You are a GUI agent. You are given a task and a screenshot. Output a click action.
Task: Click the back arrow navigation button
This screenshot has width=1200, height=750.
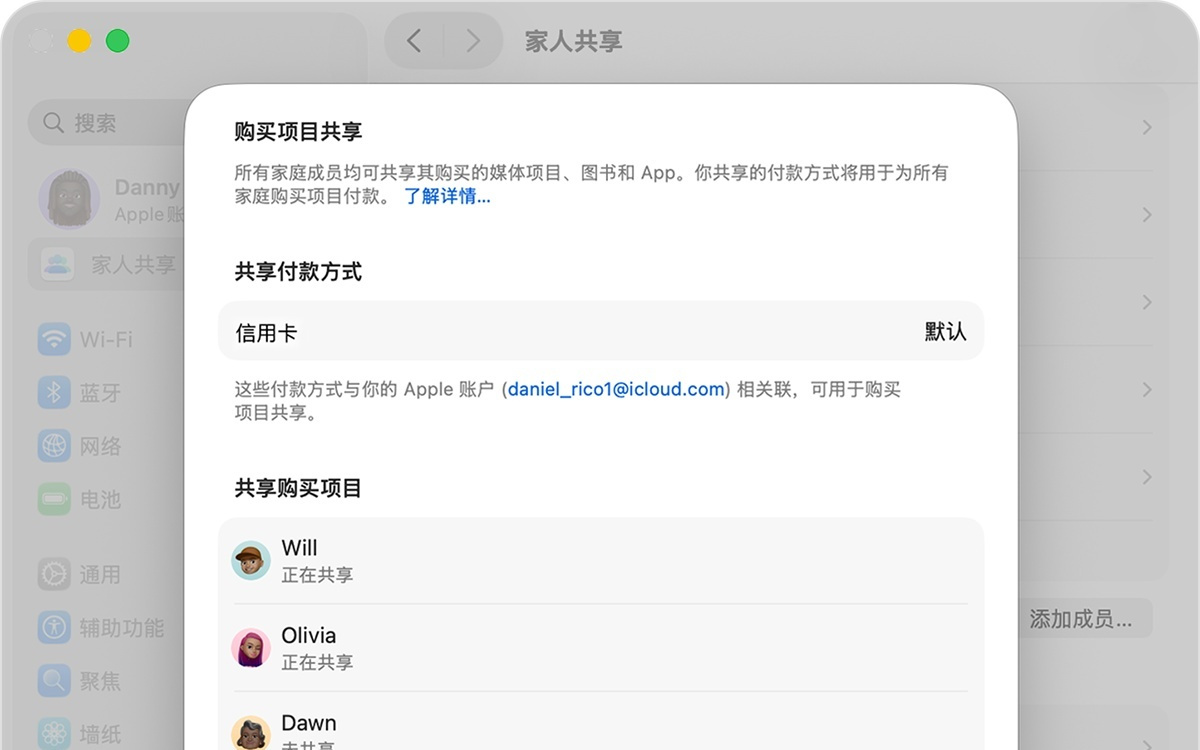tap(415, 41)
